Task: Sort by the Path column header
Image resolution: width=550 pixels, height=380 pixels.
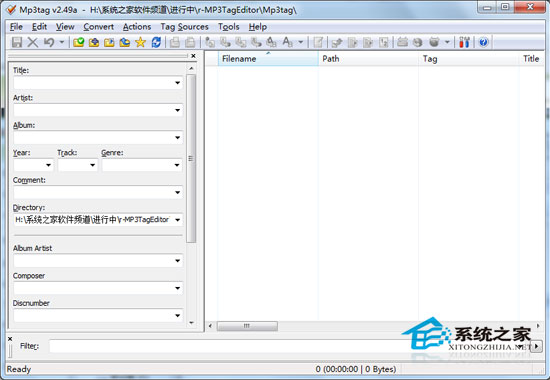Action: 368,59
